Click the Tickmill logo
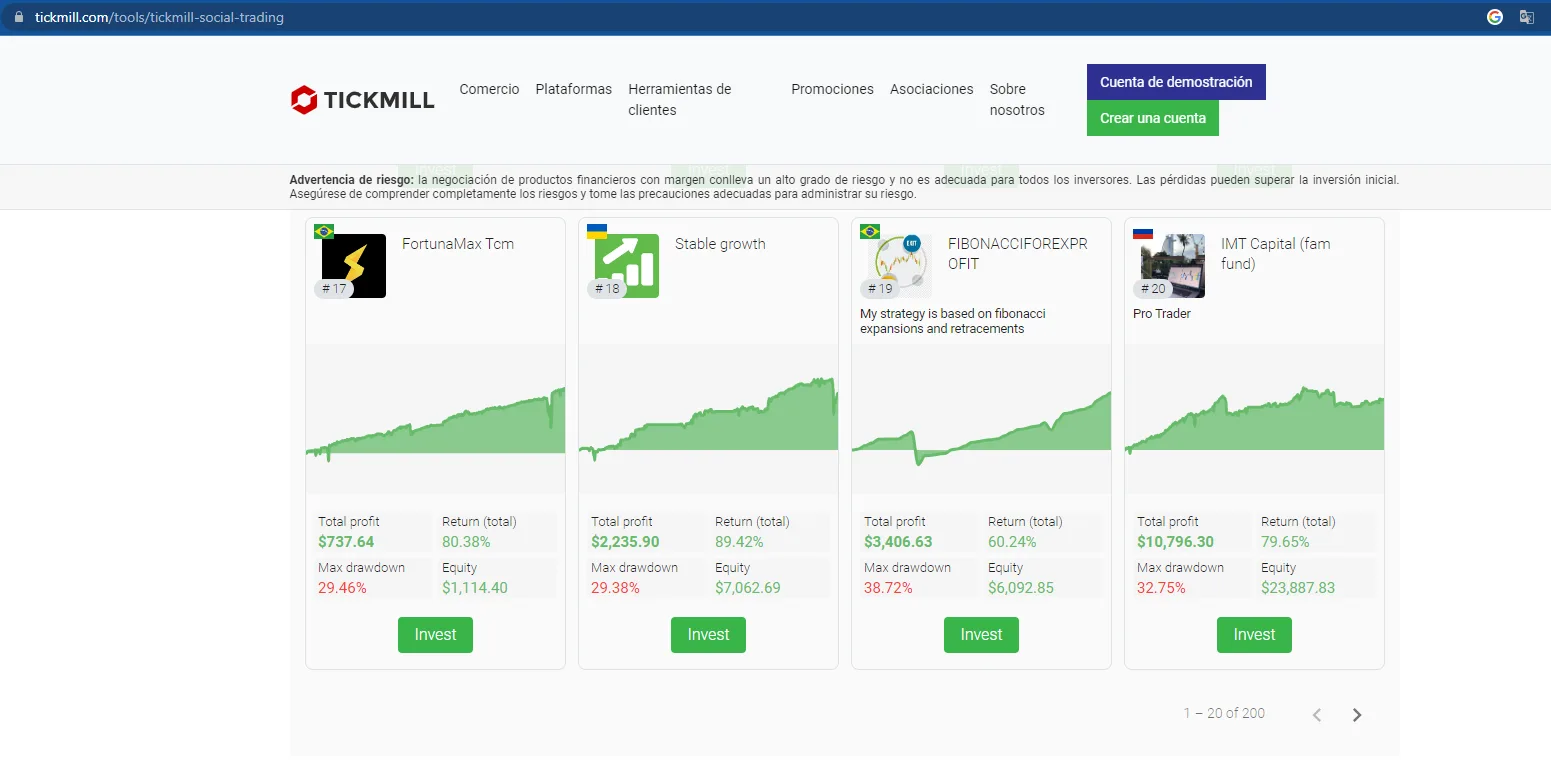This screenshot has height=779, width=1551. click(x=362, y=100)
